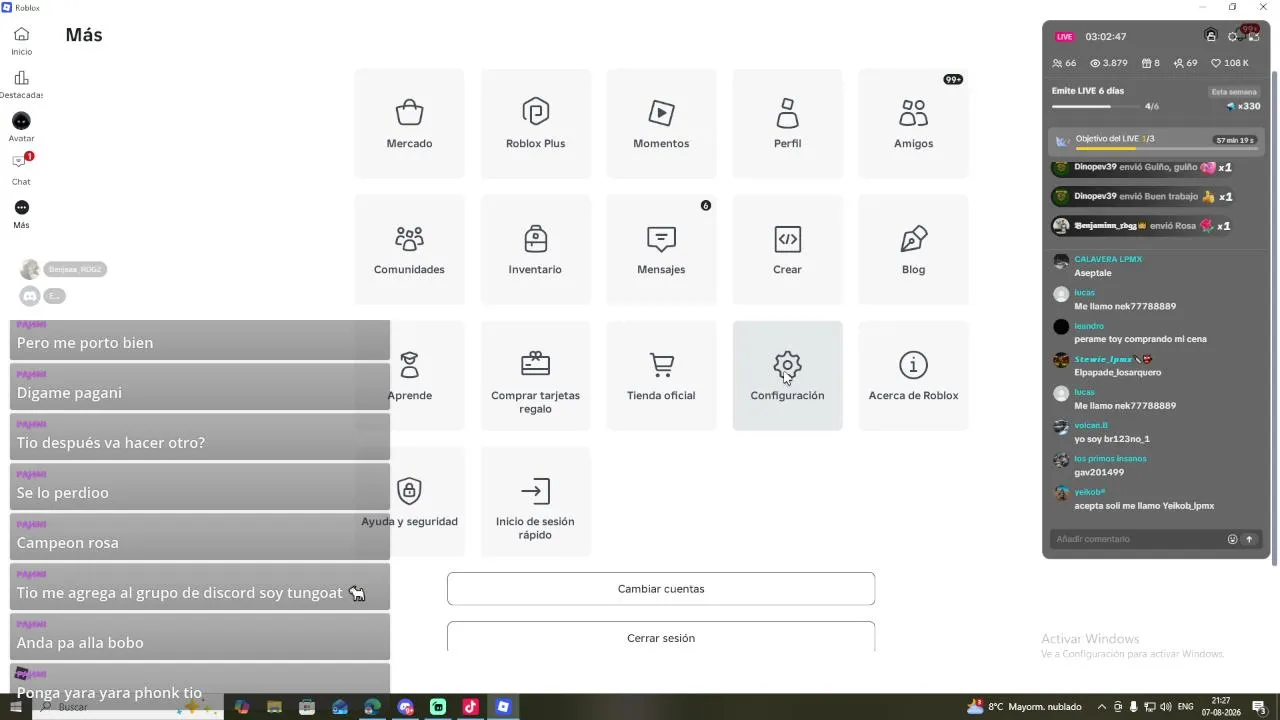1280x720 pixels.
Task: Click the Emite LIVE 6 días progress bar
Action: [1096, 106]
